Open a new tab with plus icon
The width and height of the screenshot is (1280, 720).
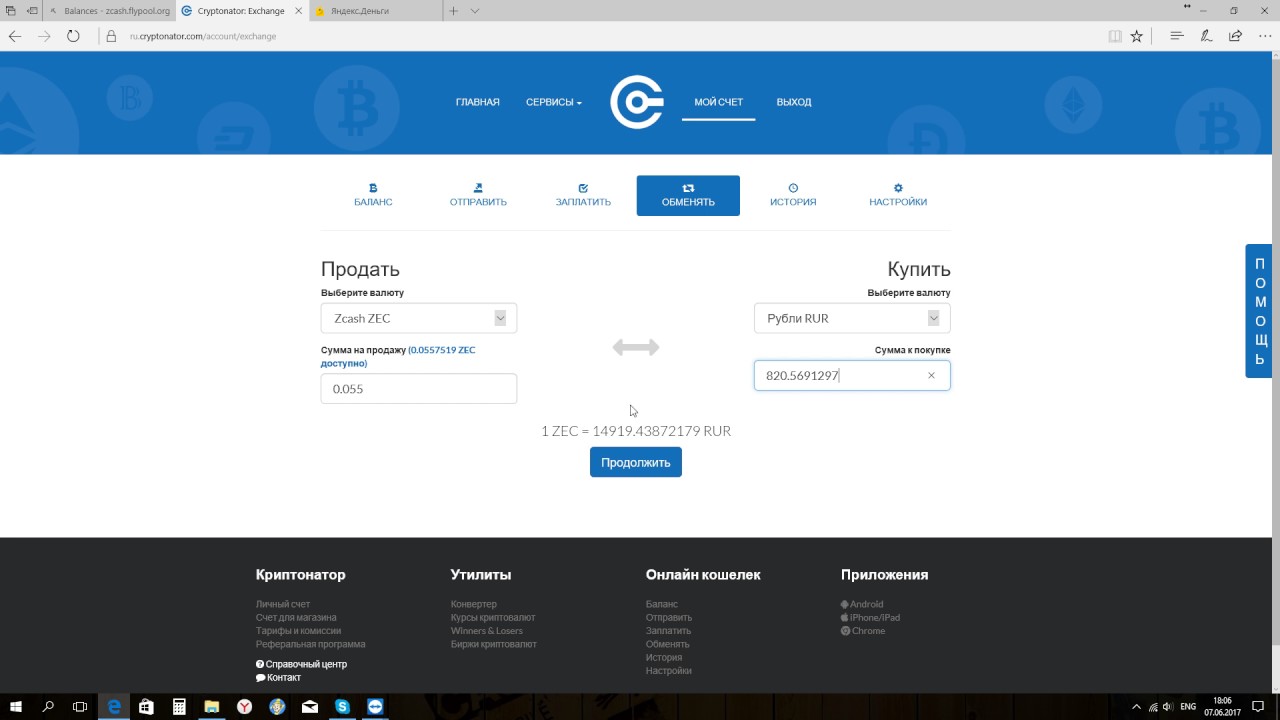(453, 11)
